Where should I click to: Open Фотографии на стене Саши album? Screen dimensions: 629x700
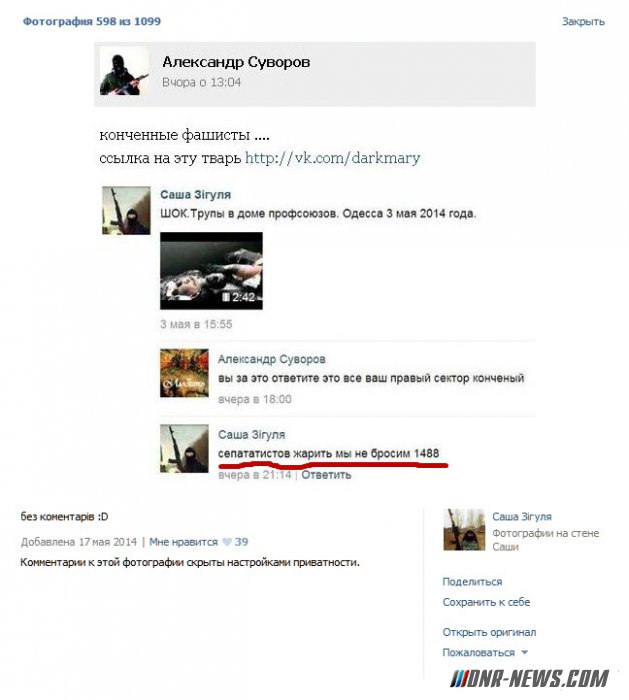(546, 540)
